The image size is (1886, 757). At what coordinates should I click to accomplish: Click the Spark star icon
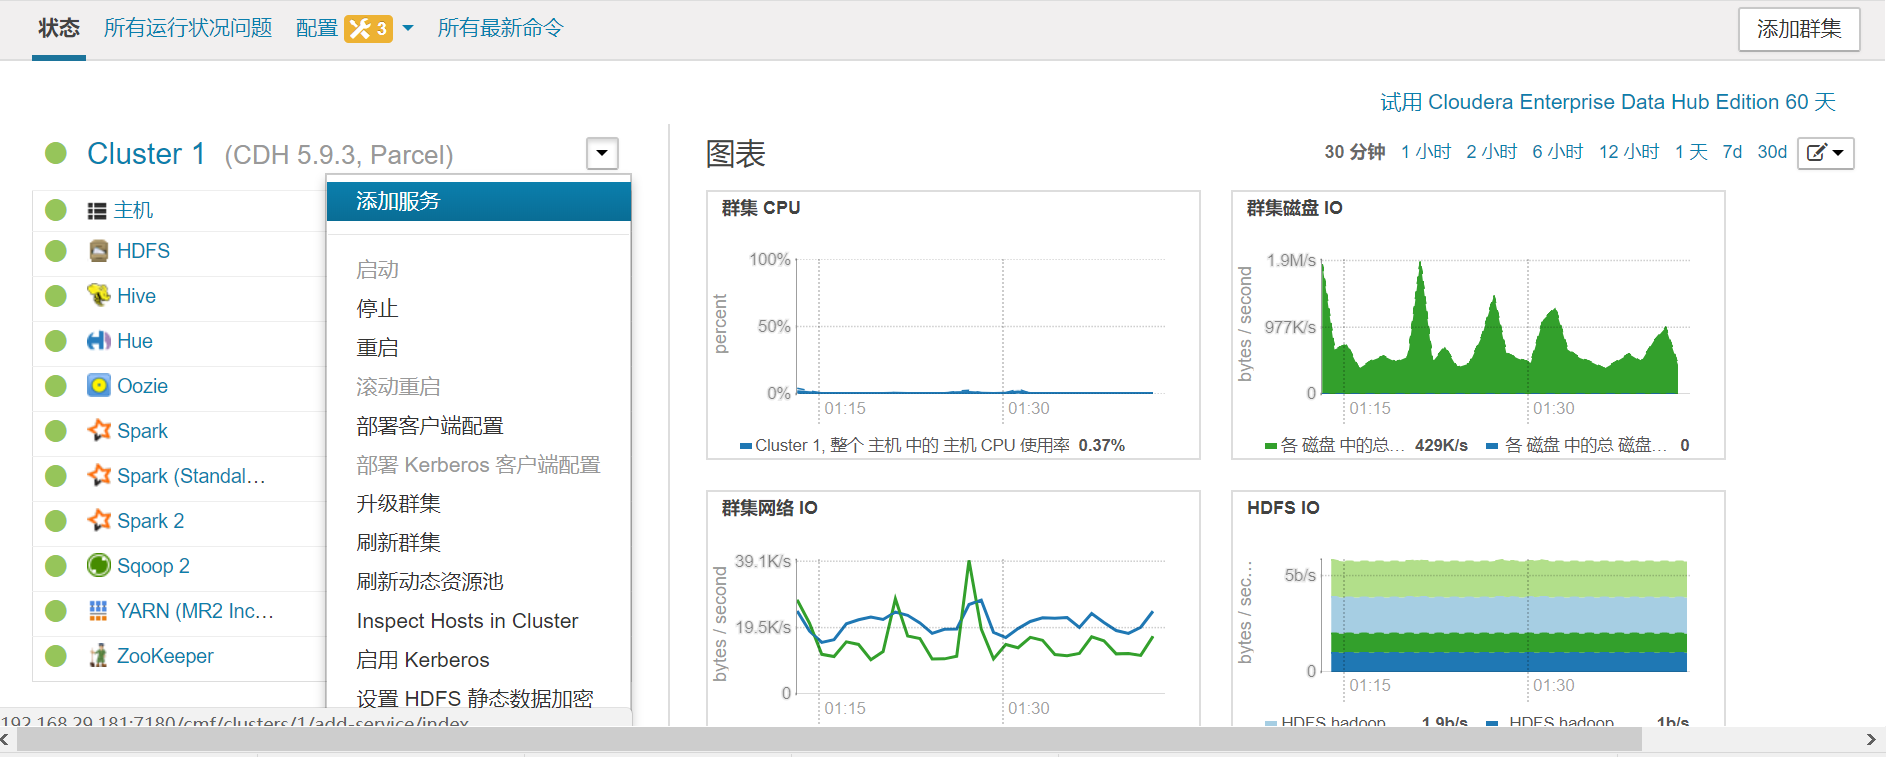point(98,431)
